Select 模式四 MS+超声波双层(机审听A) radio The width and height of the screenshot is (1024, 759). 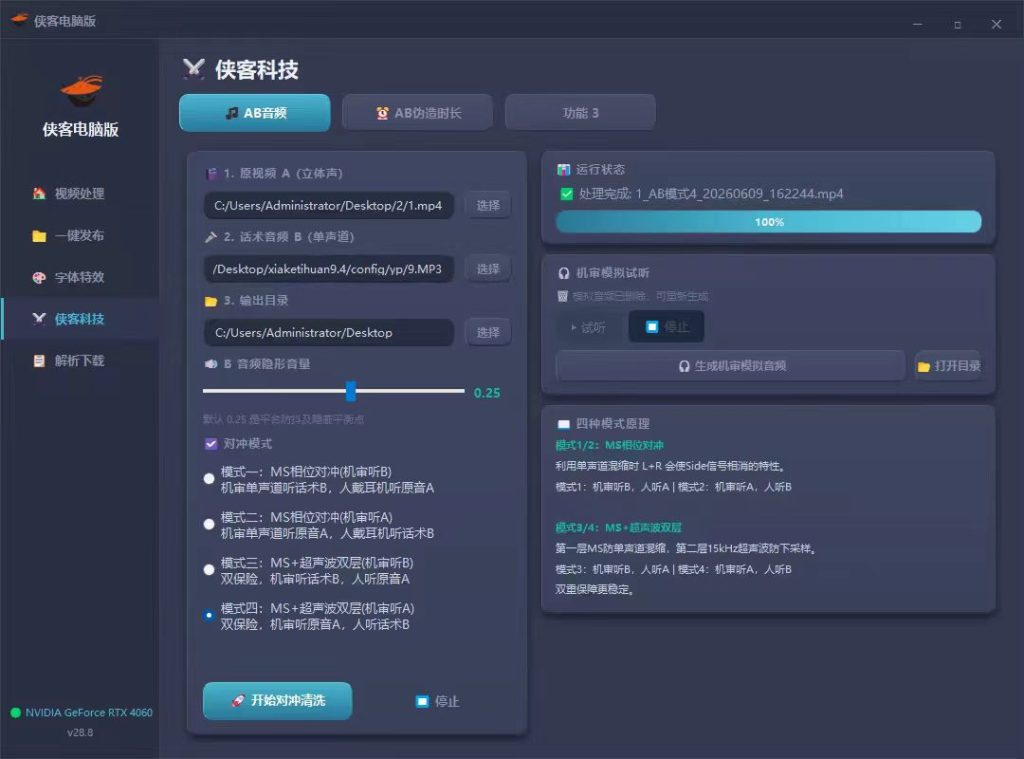[x=209, y=615]
